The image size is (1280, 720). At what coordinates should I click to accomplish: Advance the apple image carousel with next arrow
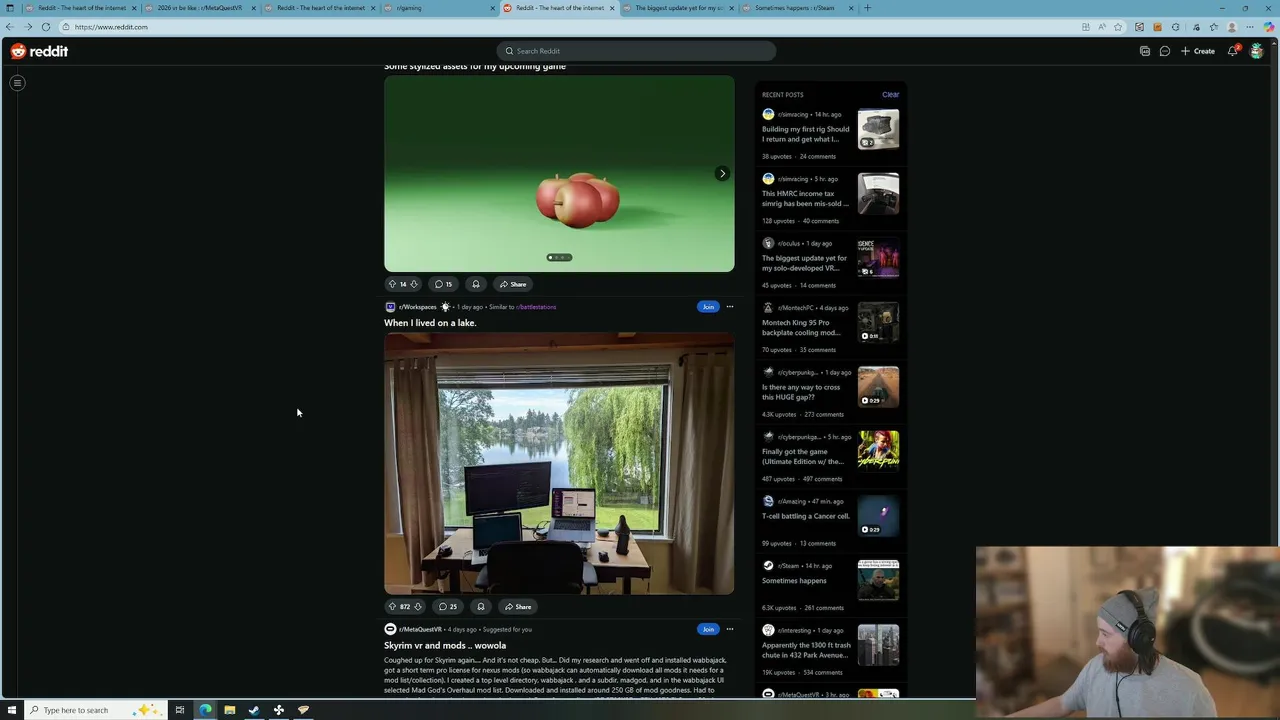click(722, 174)
